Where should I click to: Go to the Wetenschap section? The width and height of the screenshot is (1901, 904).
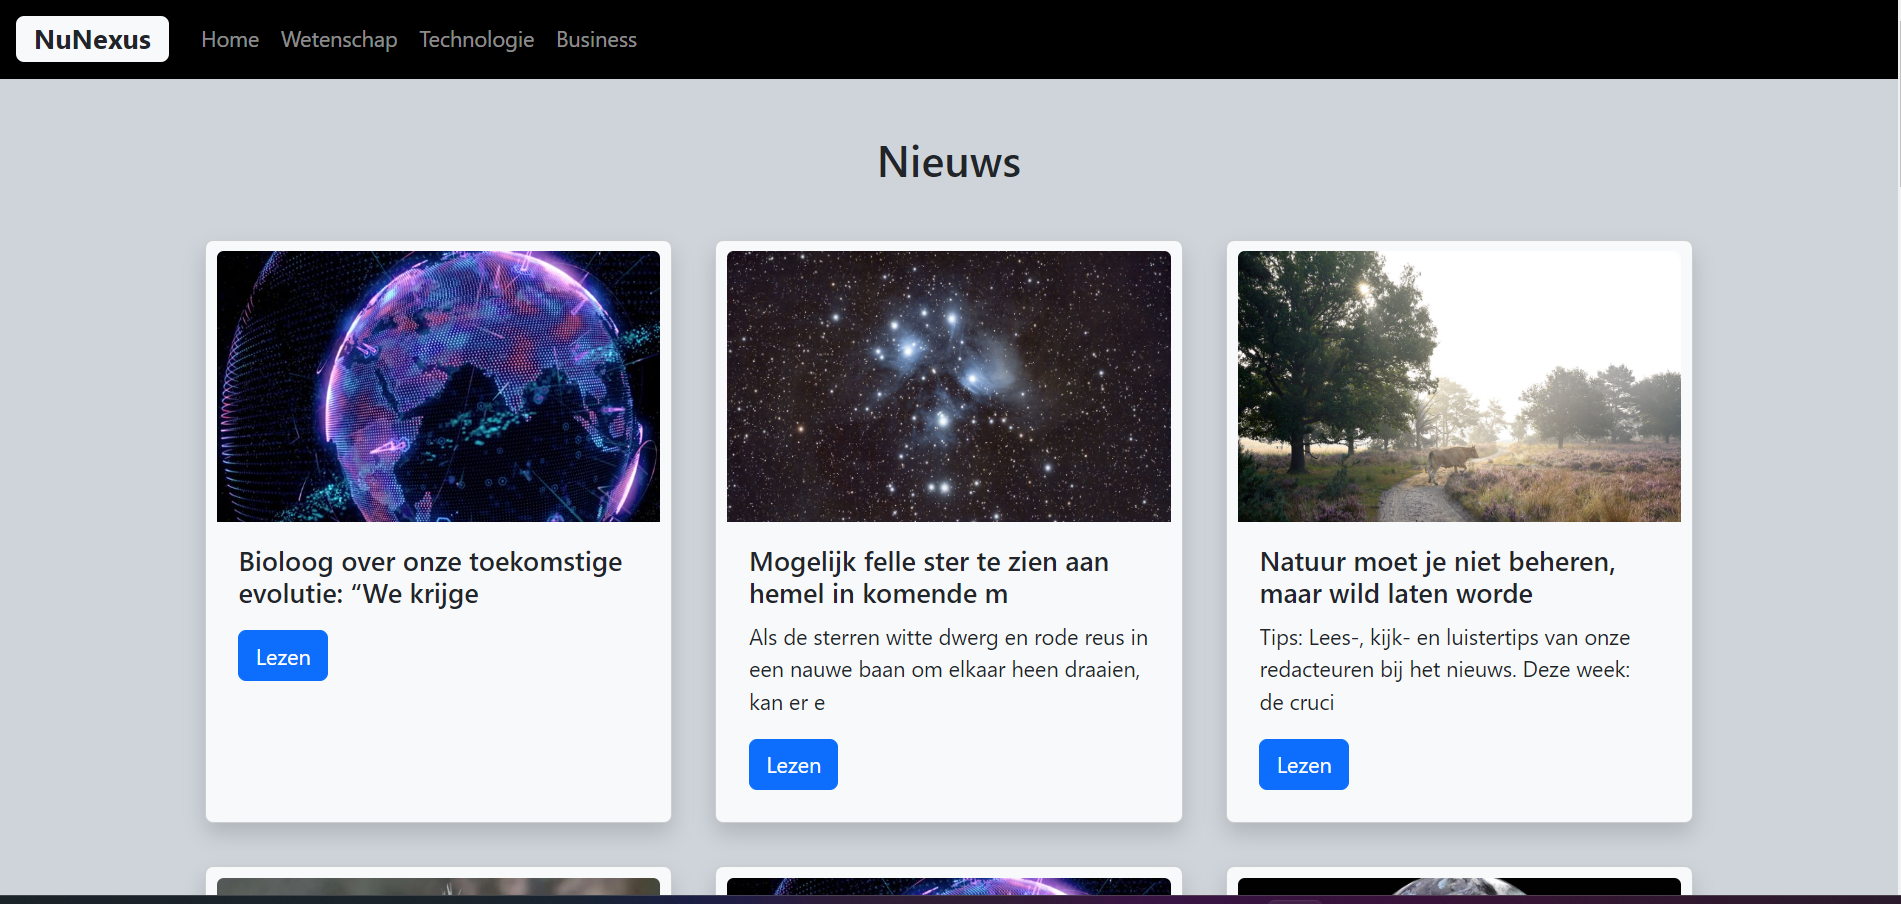(339, 39)
